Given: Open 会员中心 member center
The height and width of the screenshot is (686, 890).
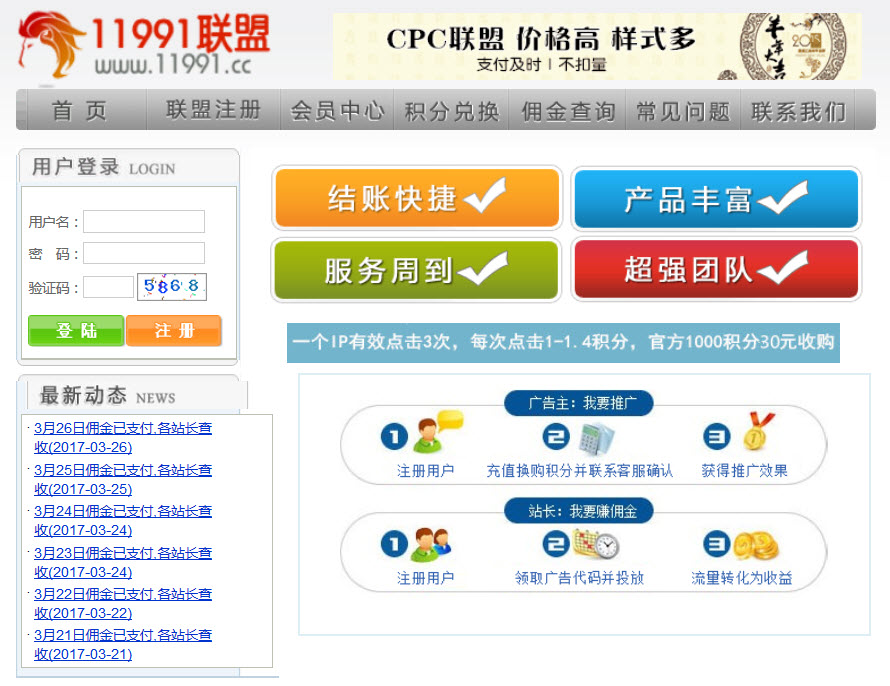Looking at the screenshot, I should coord(336,111).
